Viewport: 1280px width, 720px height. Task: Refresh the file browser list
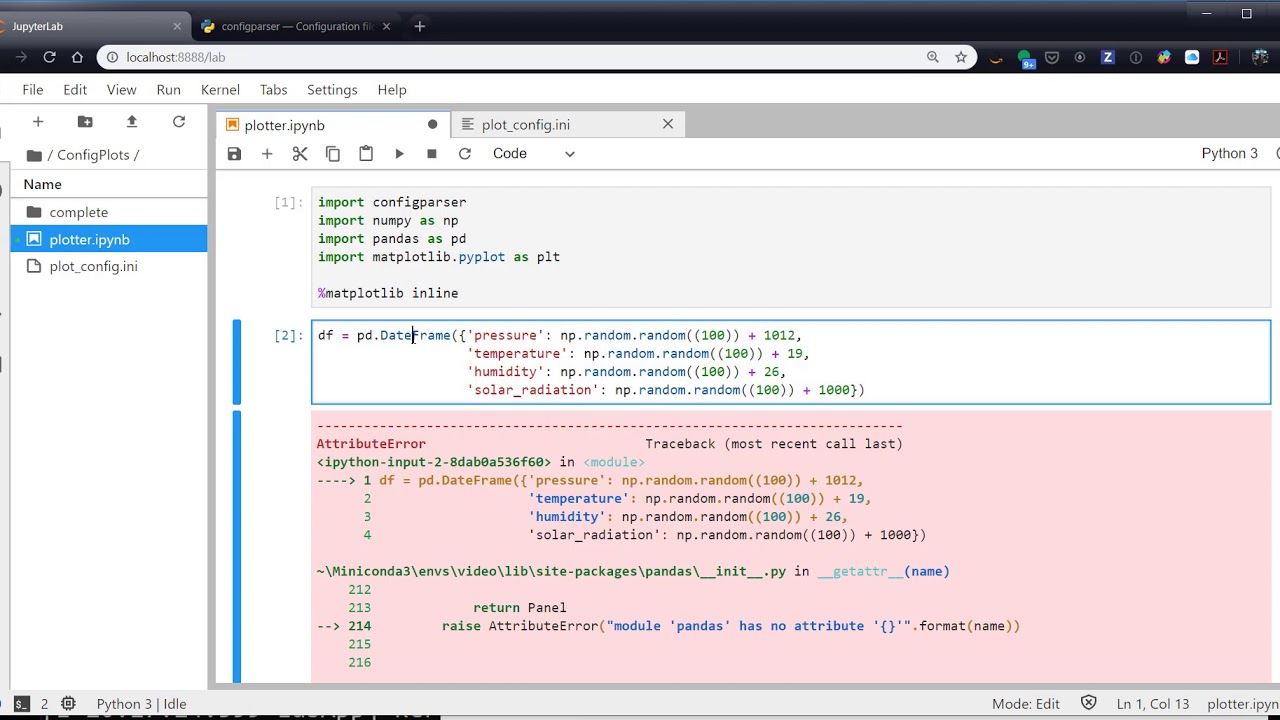[x=179, y=122]
